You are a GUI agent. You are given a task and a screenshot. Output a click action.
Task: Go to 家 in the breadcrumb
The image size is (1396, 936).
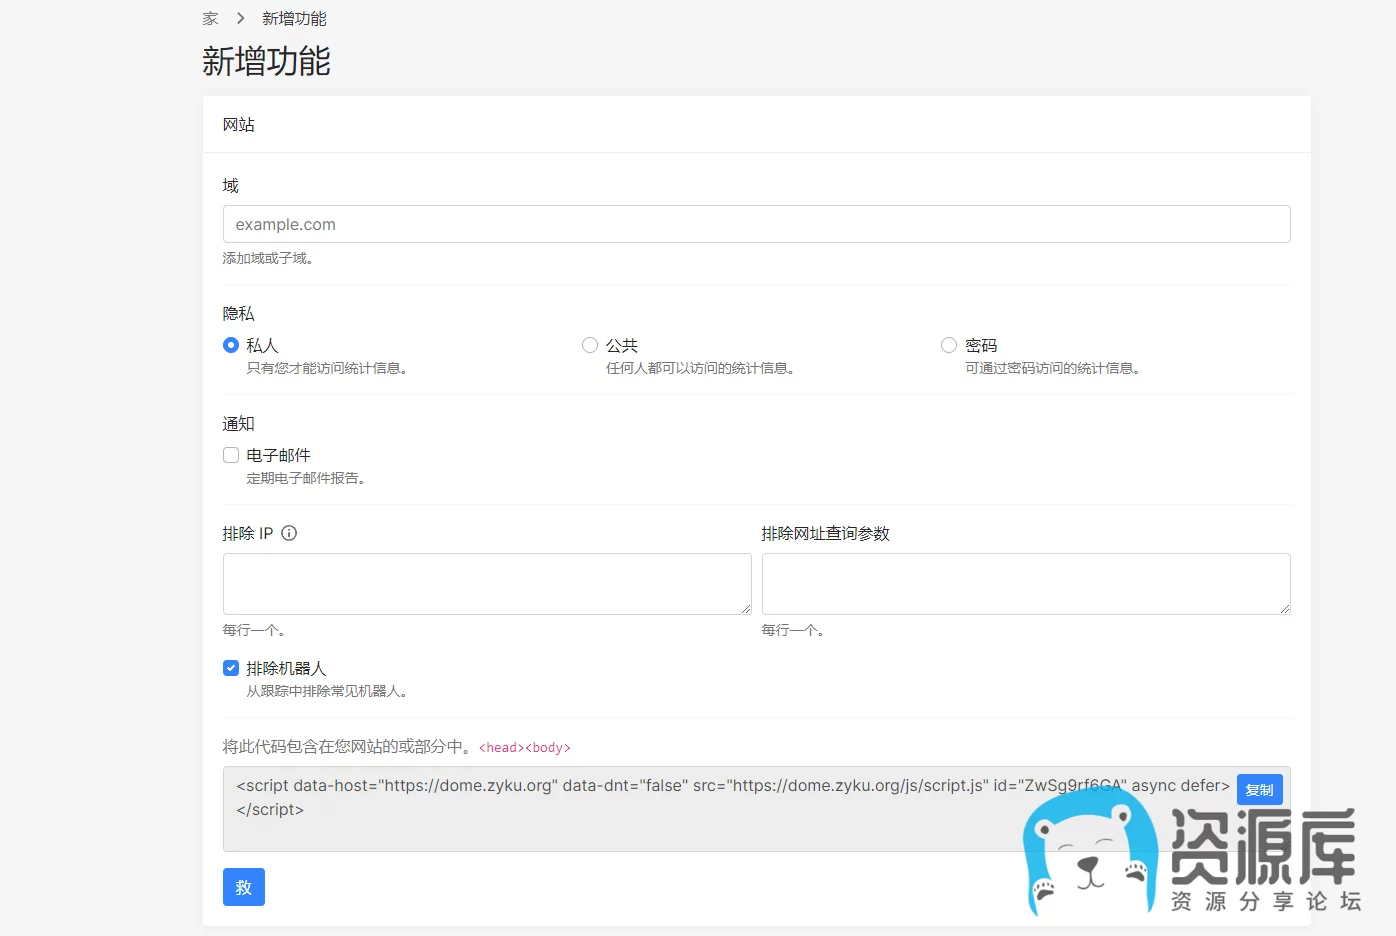pos(210,19)
